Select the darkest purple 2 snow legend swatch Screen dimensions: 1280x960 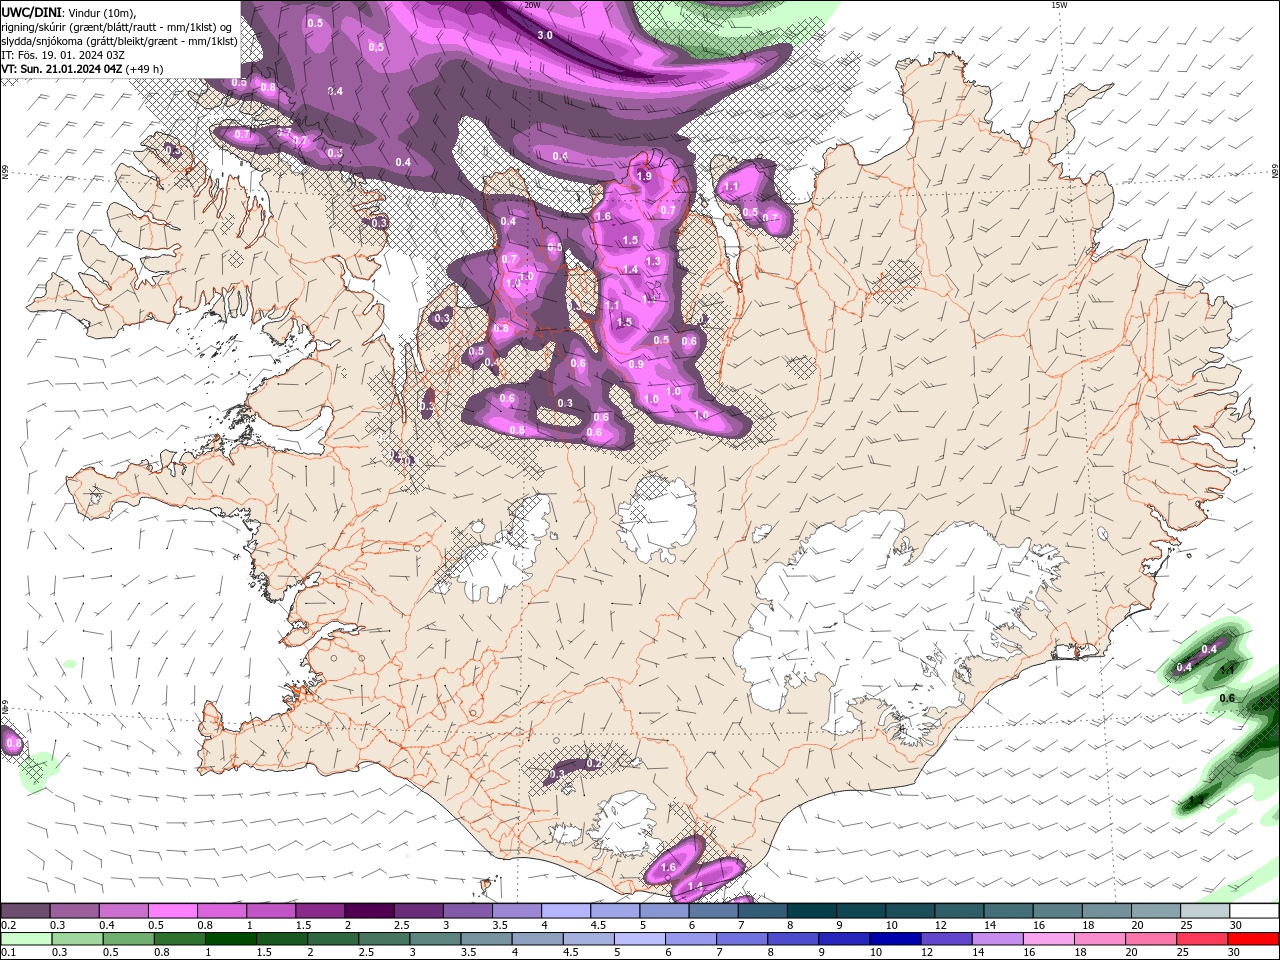(x=369, y=911)
